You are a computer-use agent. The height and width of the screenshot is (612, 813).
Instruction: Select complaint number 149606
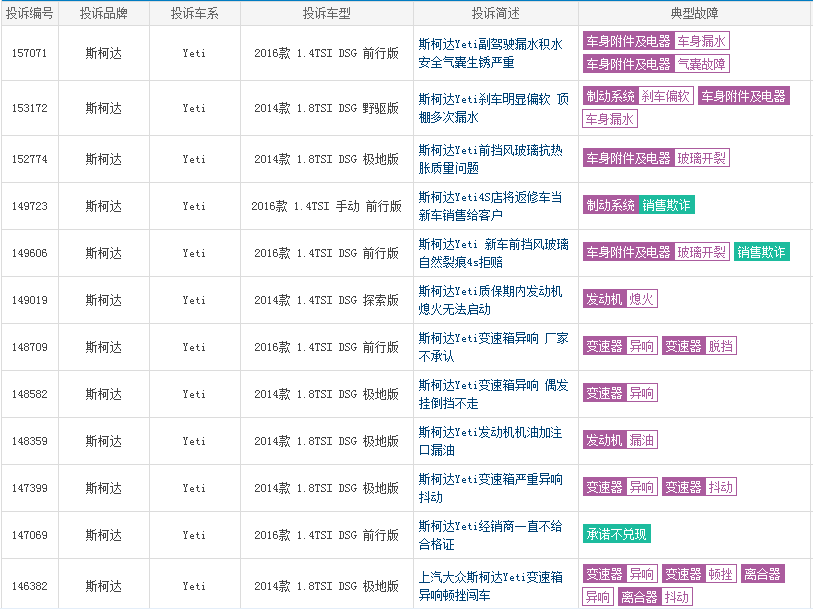(30, 253)
